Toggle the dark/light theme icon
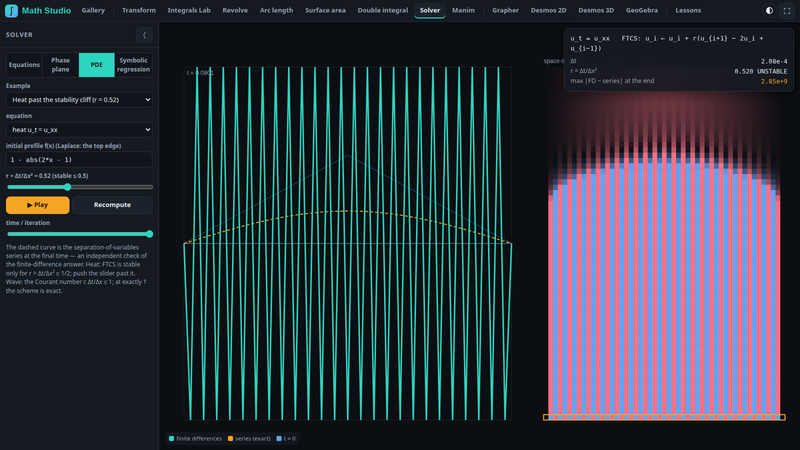This screenshot has height=450, width=800. tap(769, 10)
